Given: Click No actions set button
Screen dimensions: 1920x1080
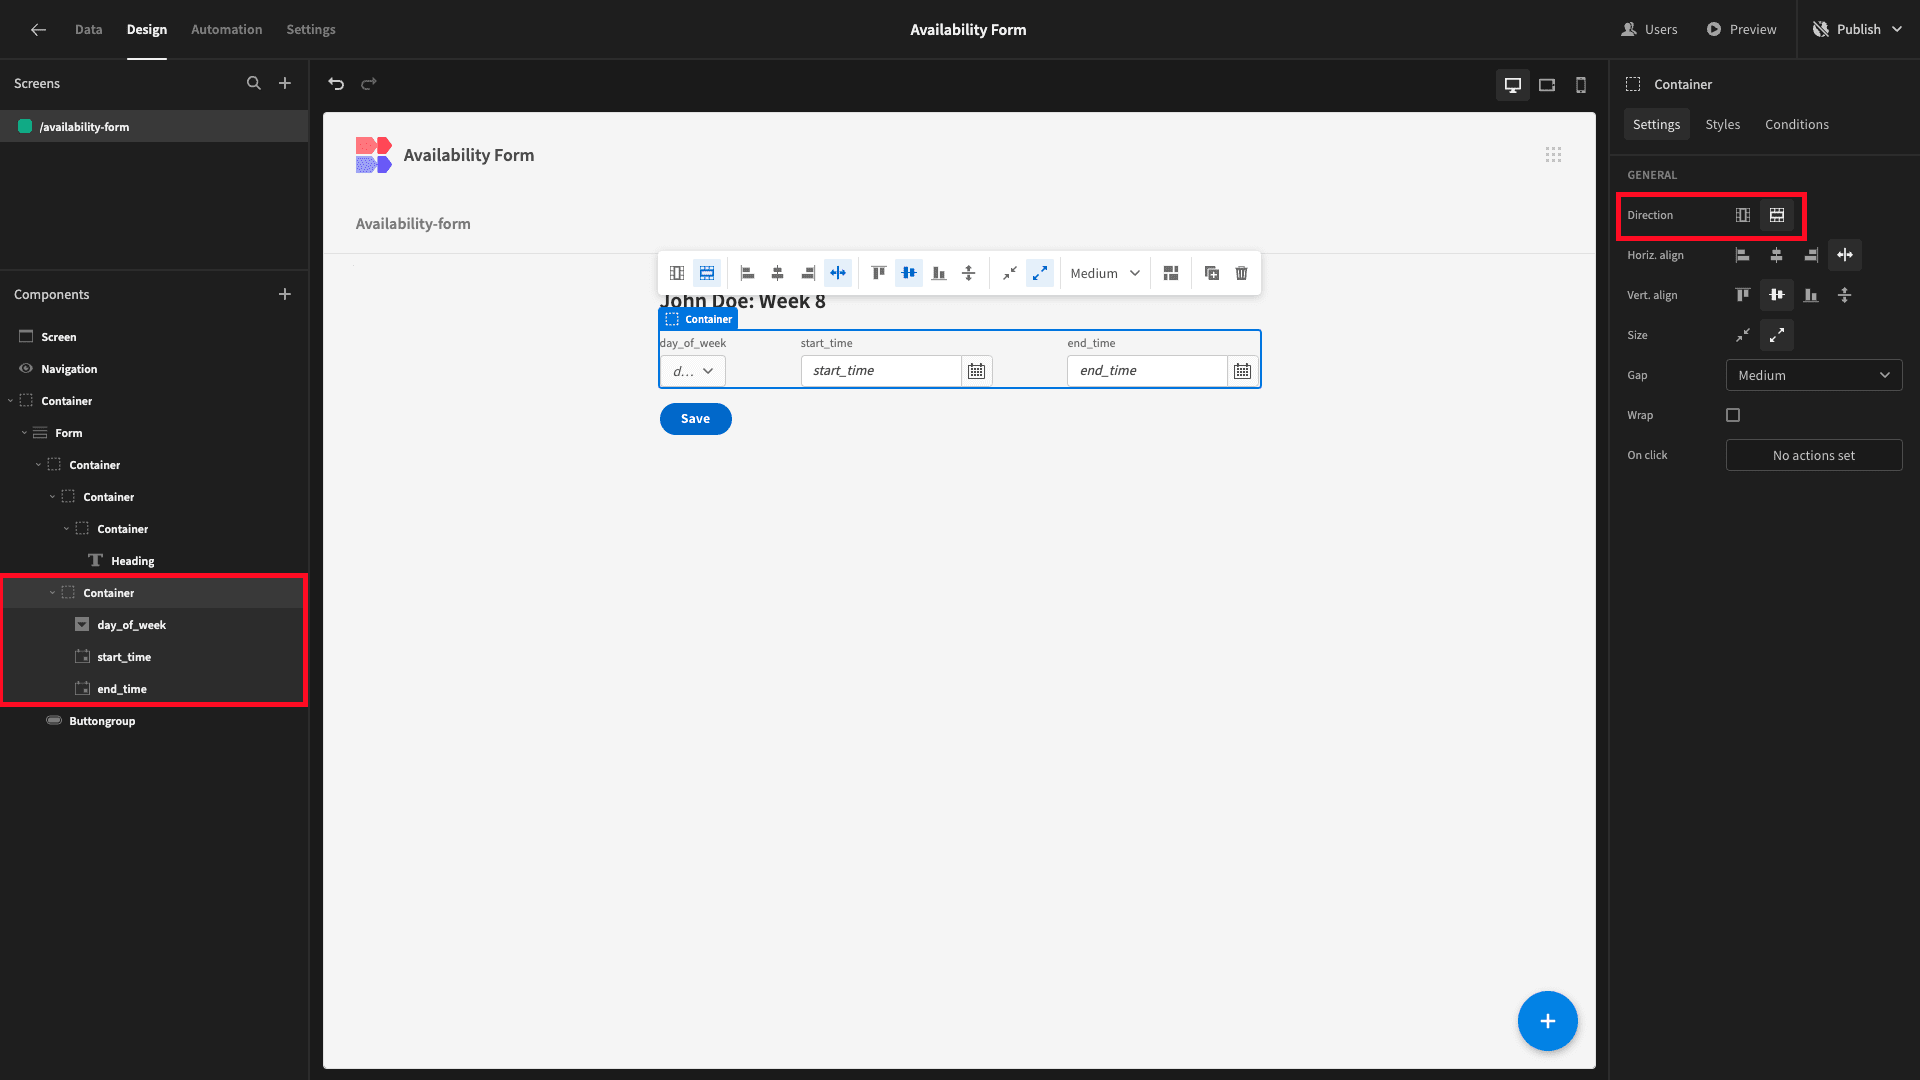Looking at the screenshot, I should 1814,455.
